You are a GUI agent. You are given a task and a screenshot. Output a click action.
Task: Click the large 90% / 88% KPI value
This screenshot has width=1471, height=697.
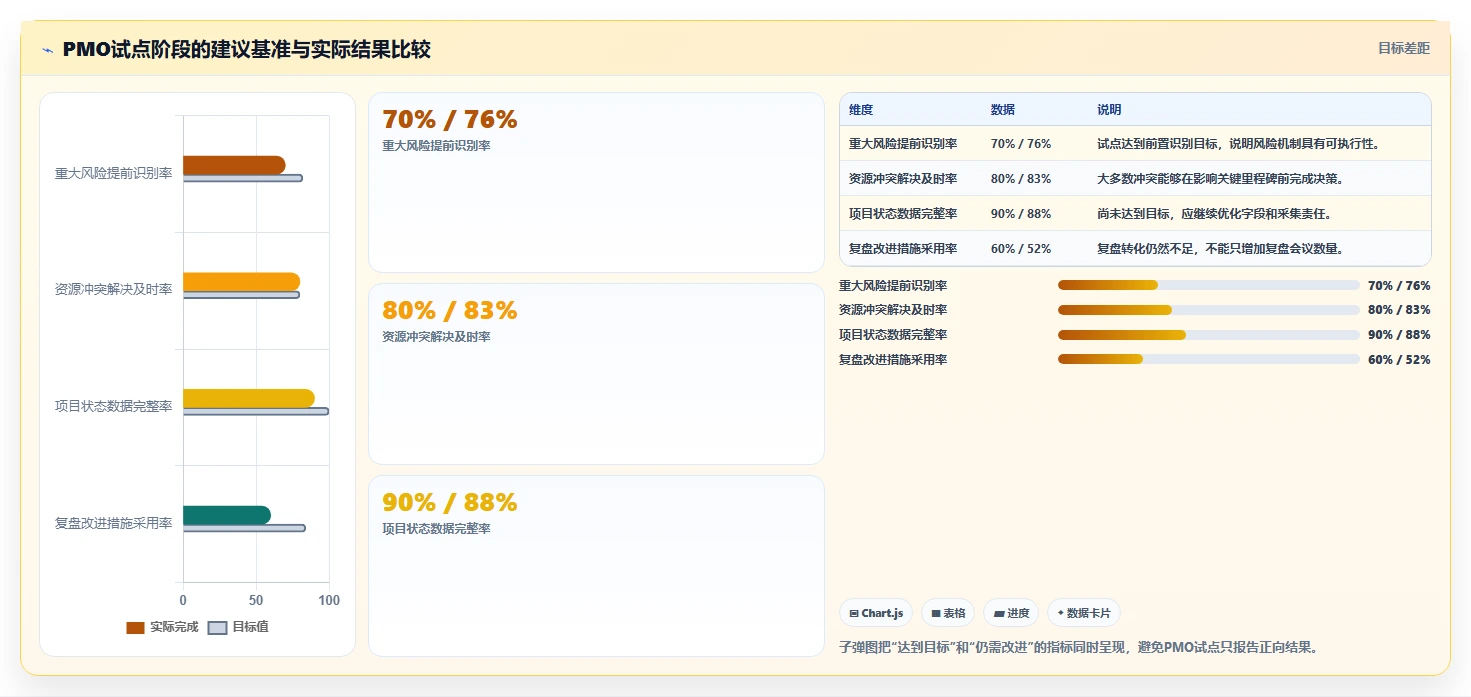(450, 502)
